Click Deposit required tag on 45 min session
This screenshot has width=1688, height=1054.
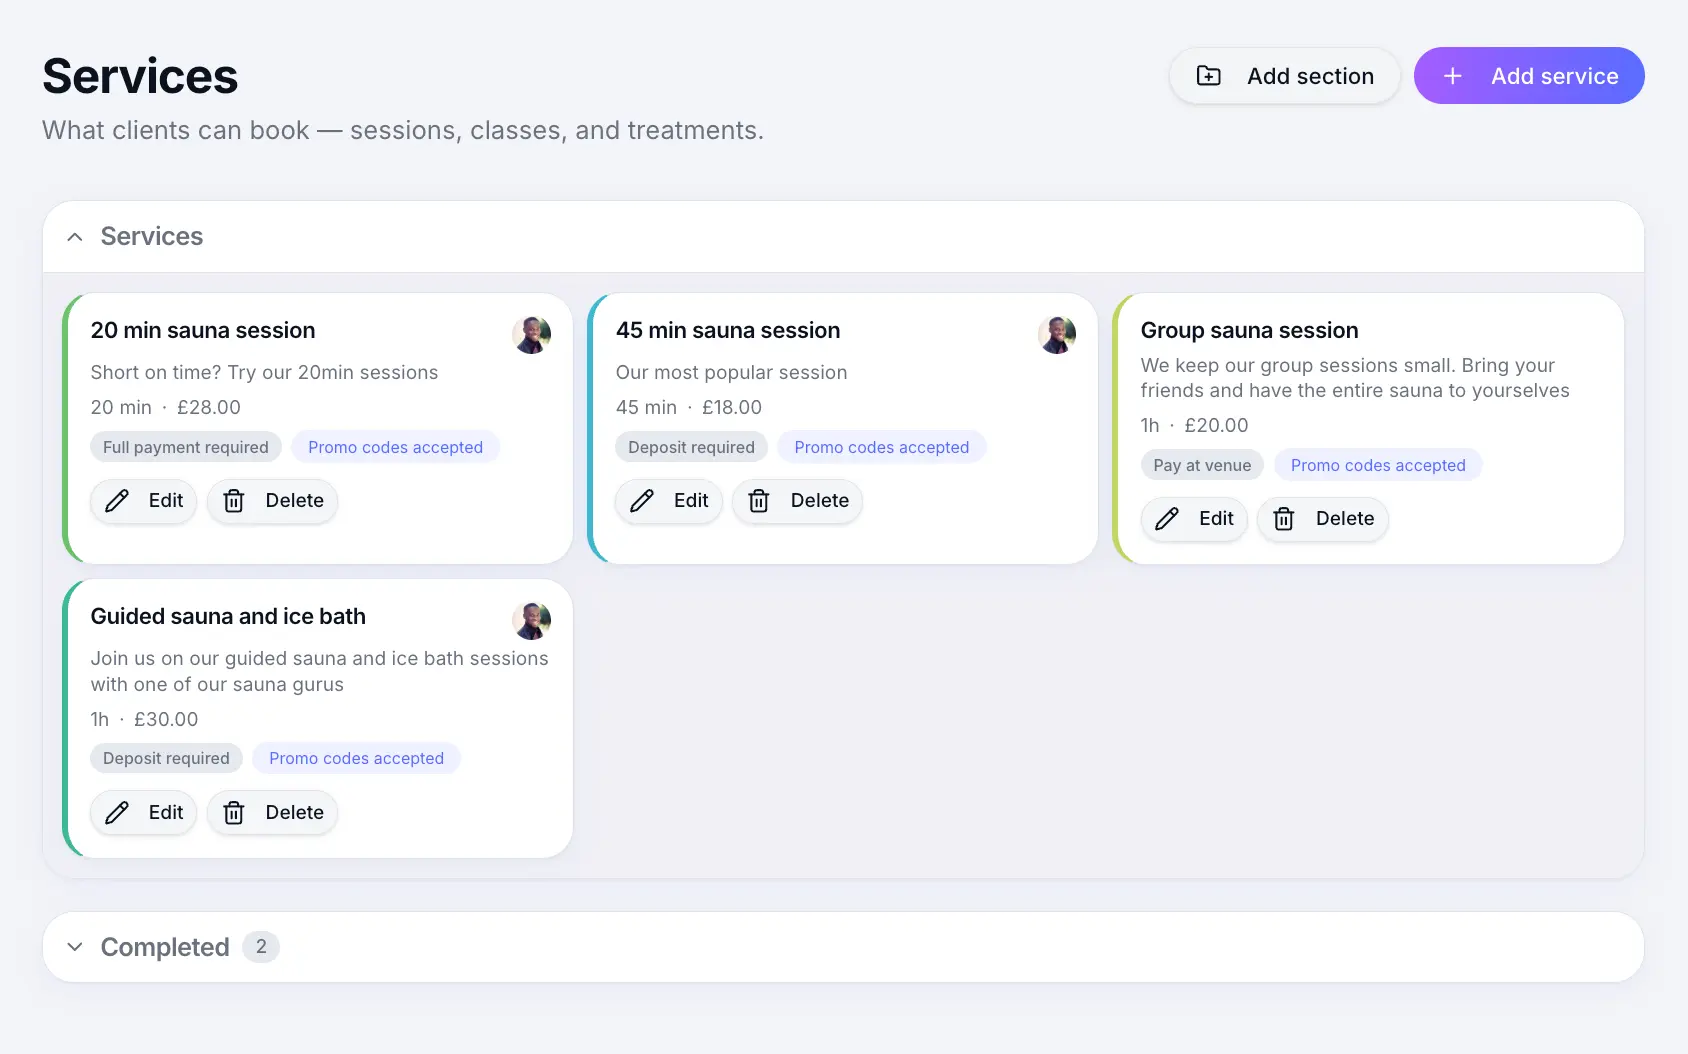(692, 447)
